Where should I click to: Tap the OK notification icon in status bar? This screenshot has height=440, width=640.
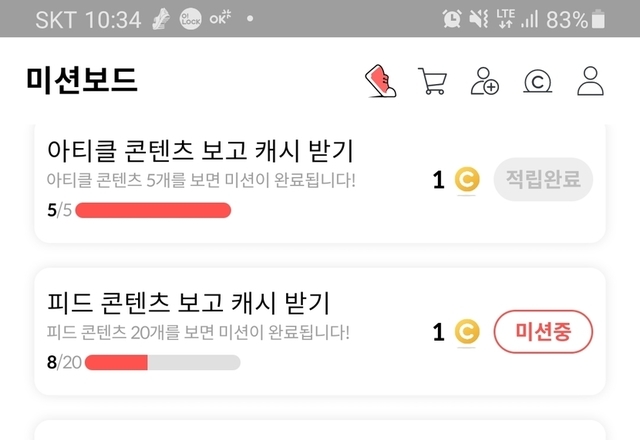(x=219, y=19)
